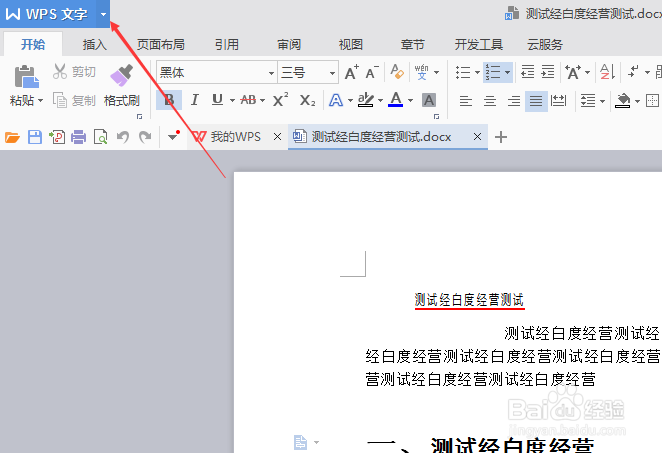Image resolution: width=662 pixels, height=453 pixels.
Task: Click the 复制 copy button
Action: [74, 100]
